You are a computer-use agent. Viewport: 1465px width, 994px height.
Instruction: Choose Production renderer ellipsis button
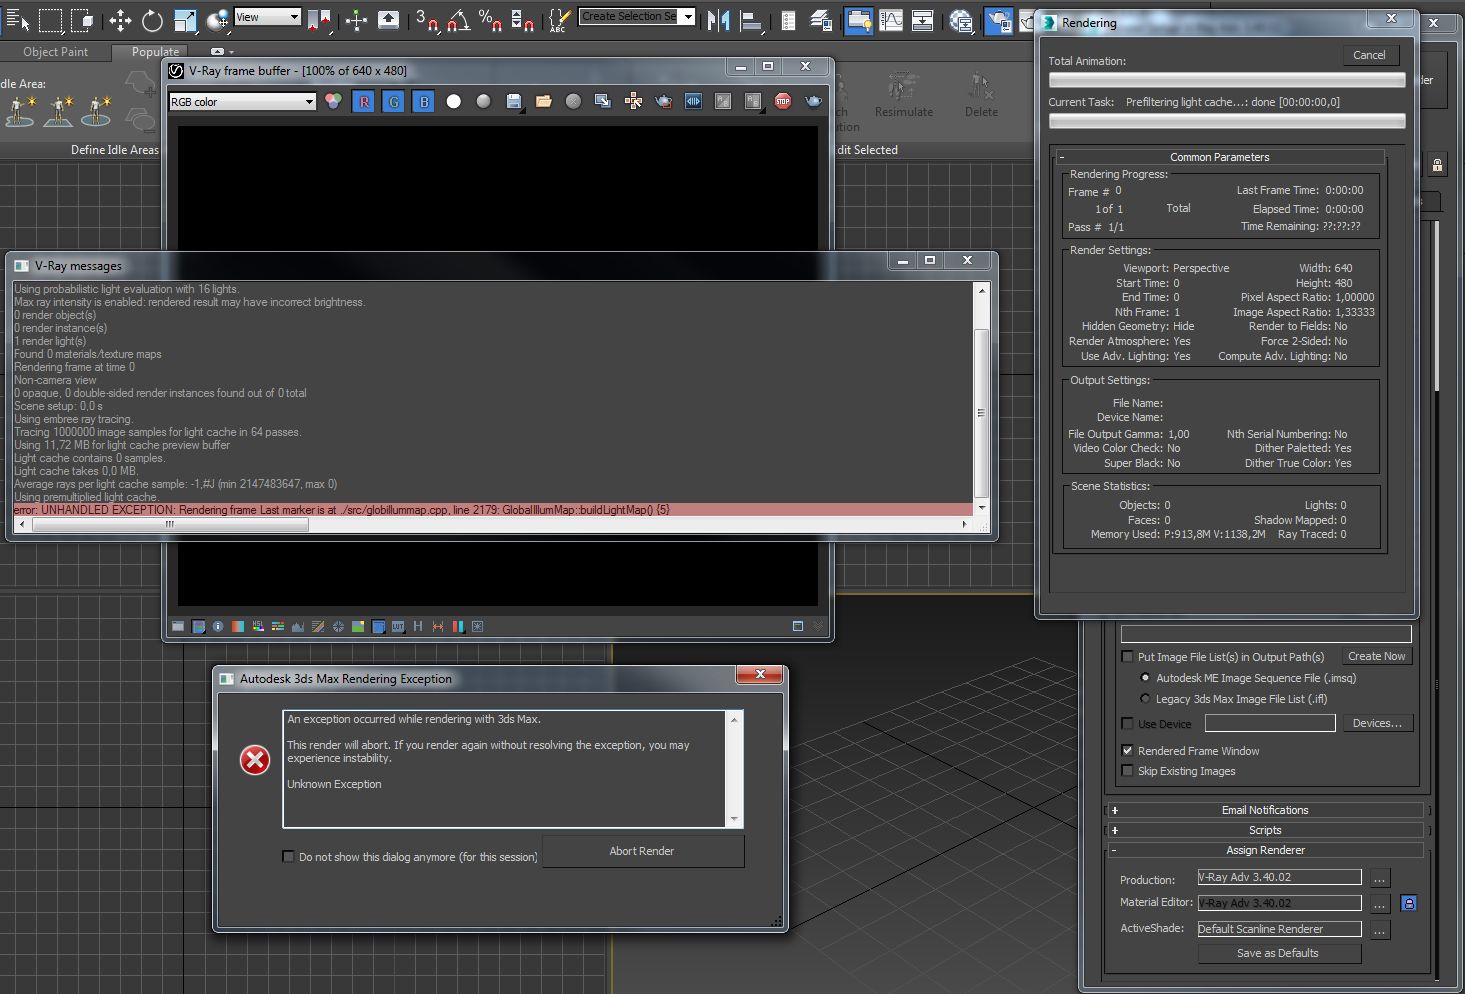point(1380,878)
